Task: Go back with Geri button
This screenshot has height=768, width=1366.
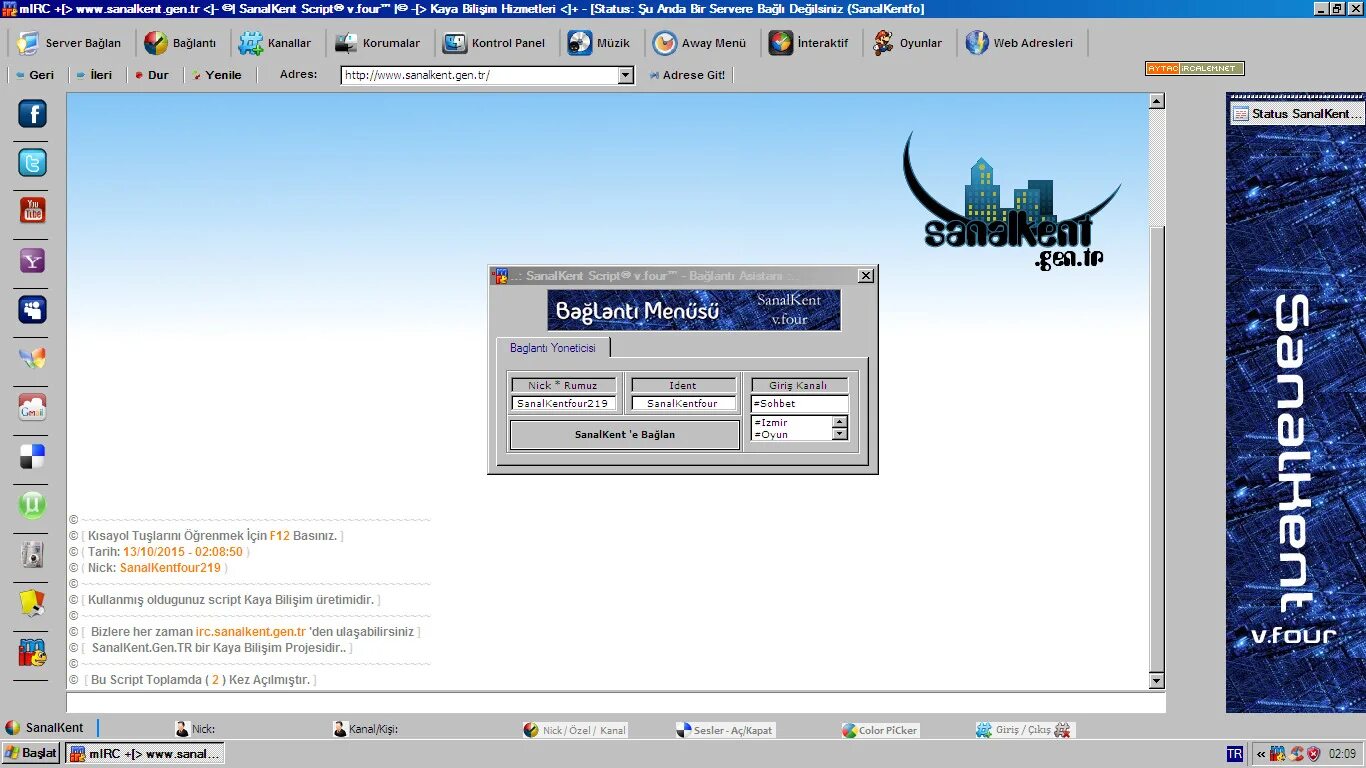Action: 34,75
